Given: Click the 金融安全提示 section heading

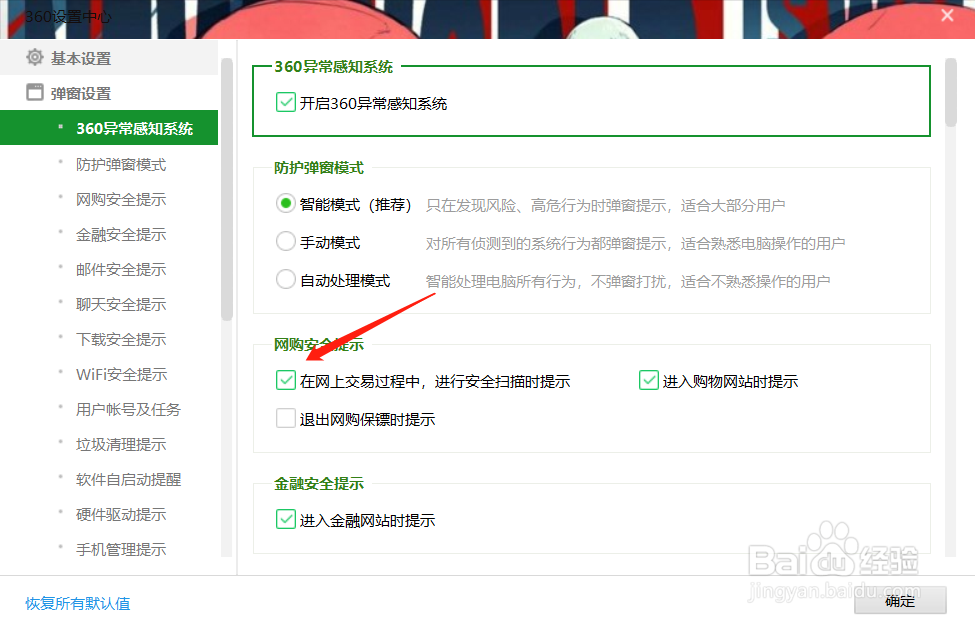Looking at the screenshot, I should tap(319, 483).
